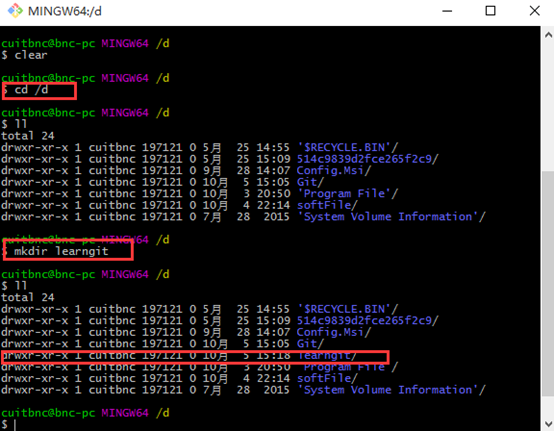Click '514c9839d2fce265f2c9/' in the first listing

pos(367,159)
